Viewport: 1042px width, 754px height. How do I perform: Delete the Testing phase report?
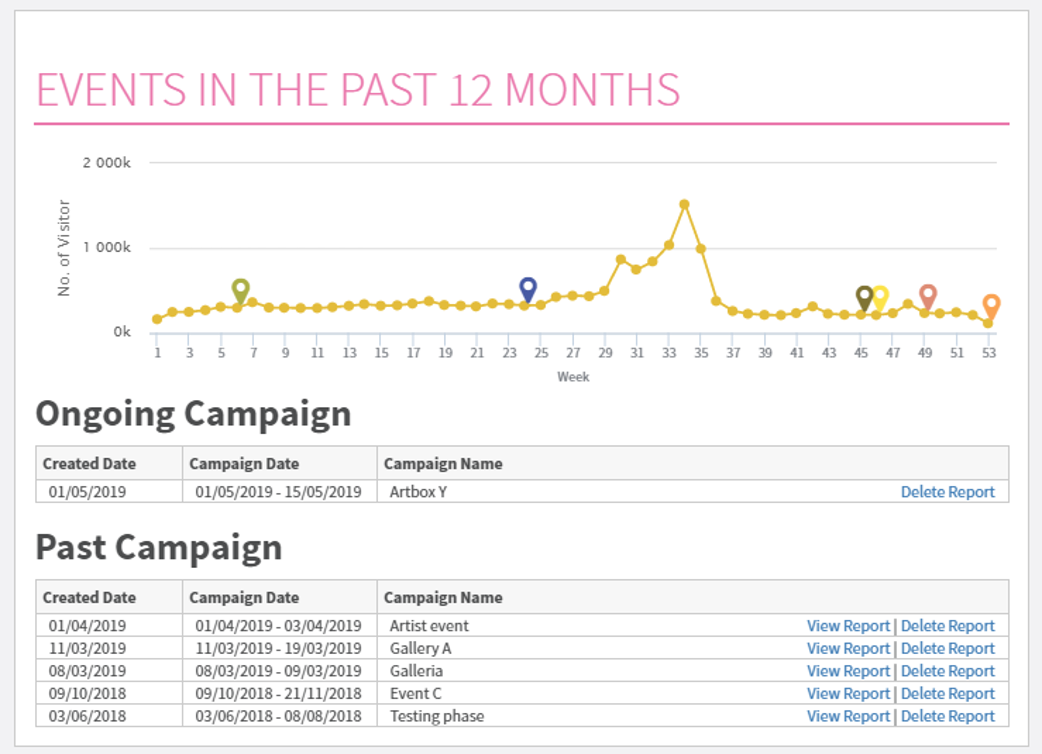[947, 716]
